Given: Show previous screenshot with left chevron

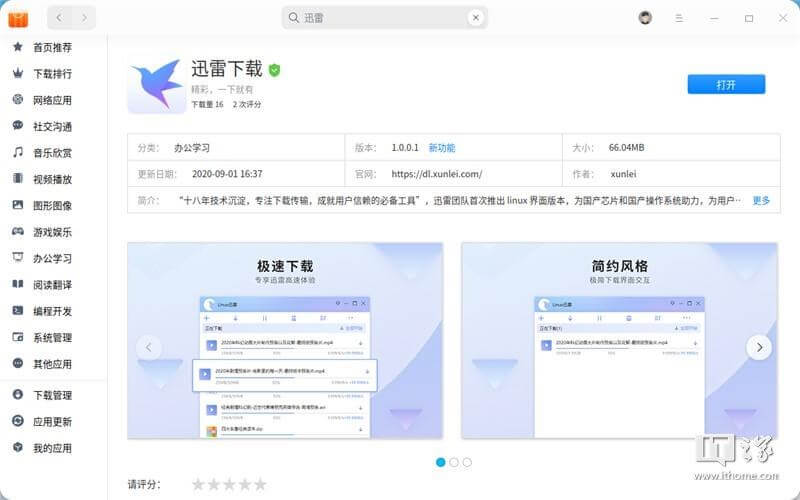Looking at the screenshot, I should point(149,347).
